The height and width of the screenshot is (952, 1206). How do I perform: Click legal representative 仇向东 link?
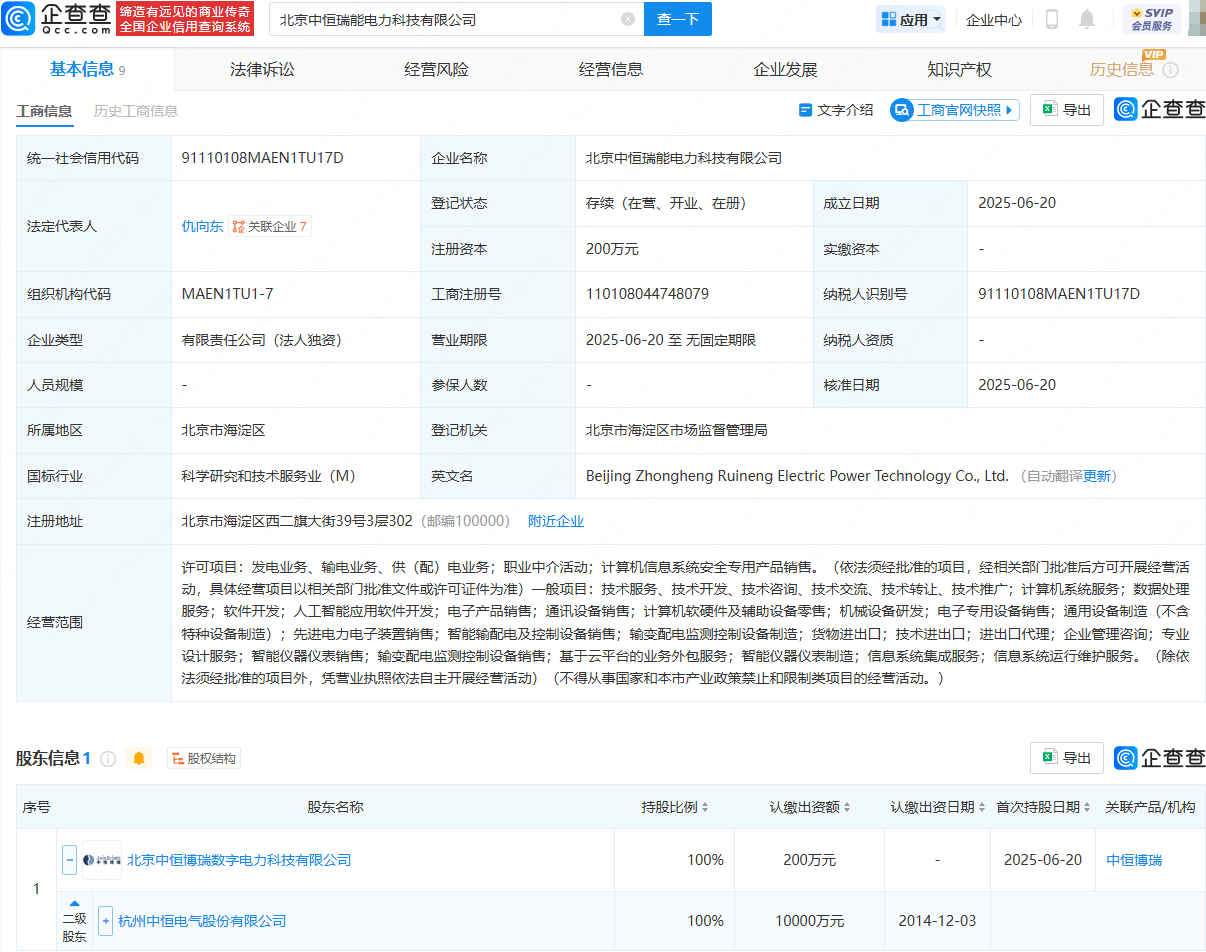(202, 226)
